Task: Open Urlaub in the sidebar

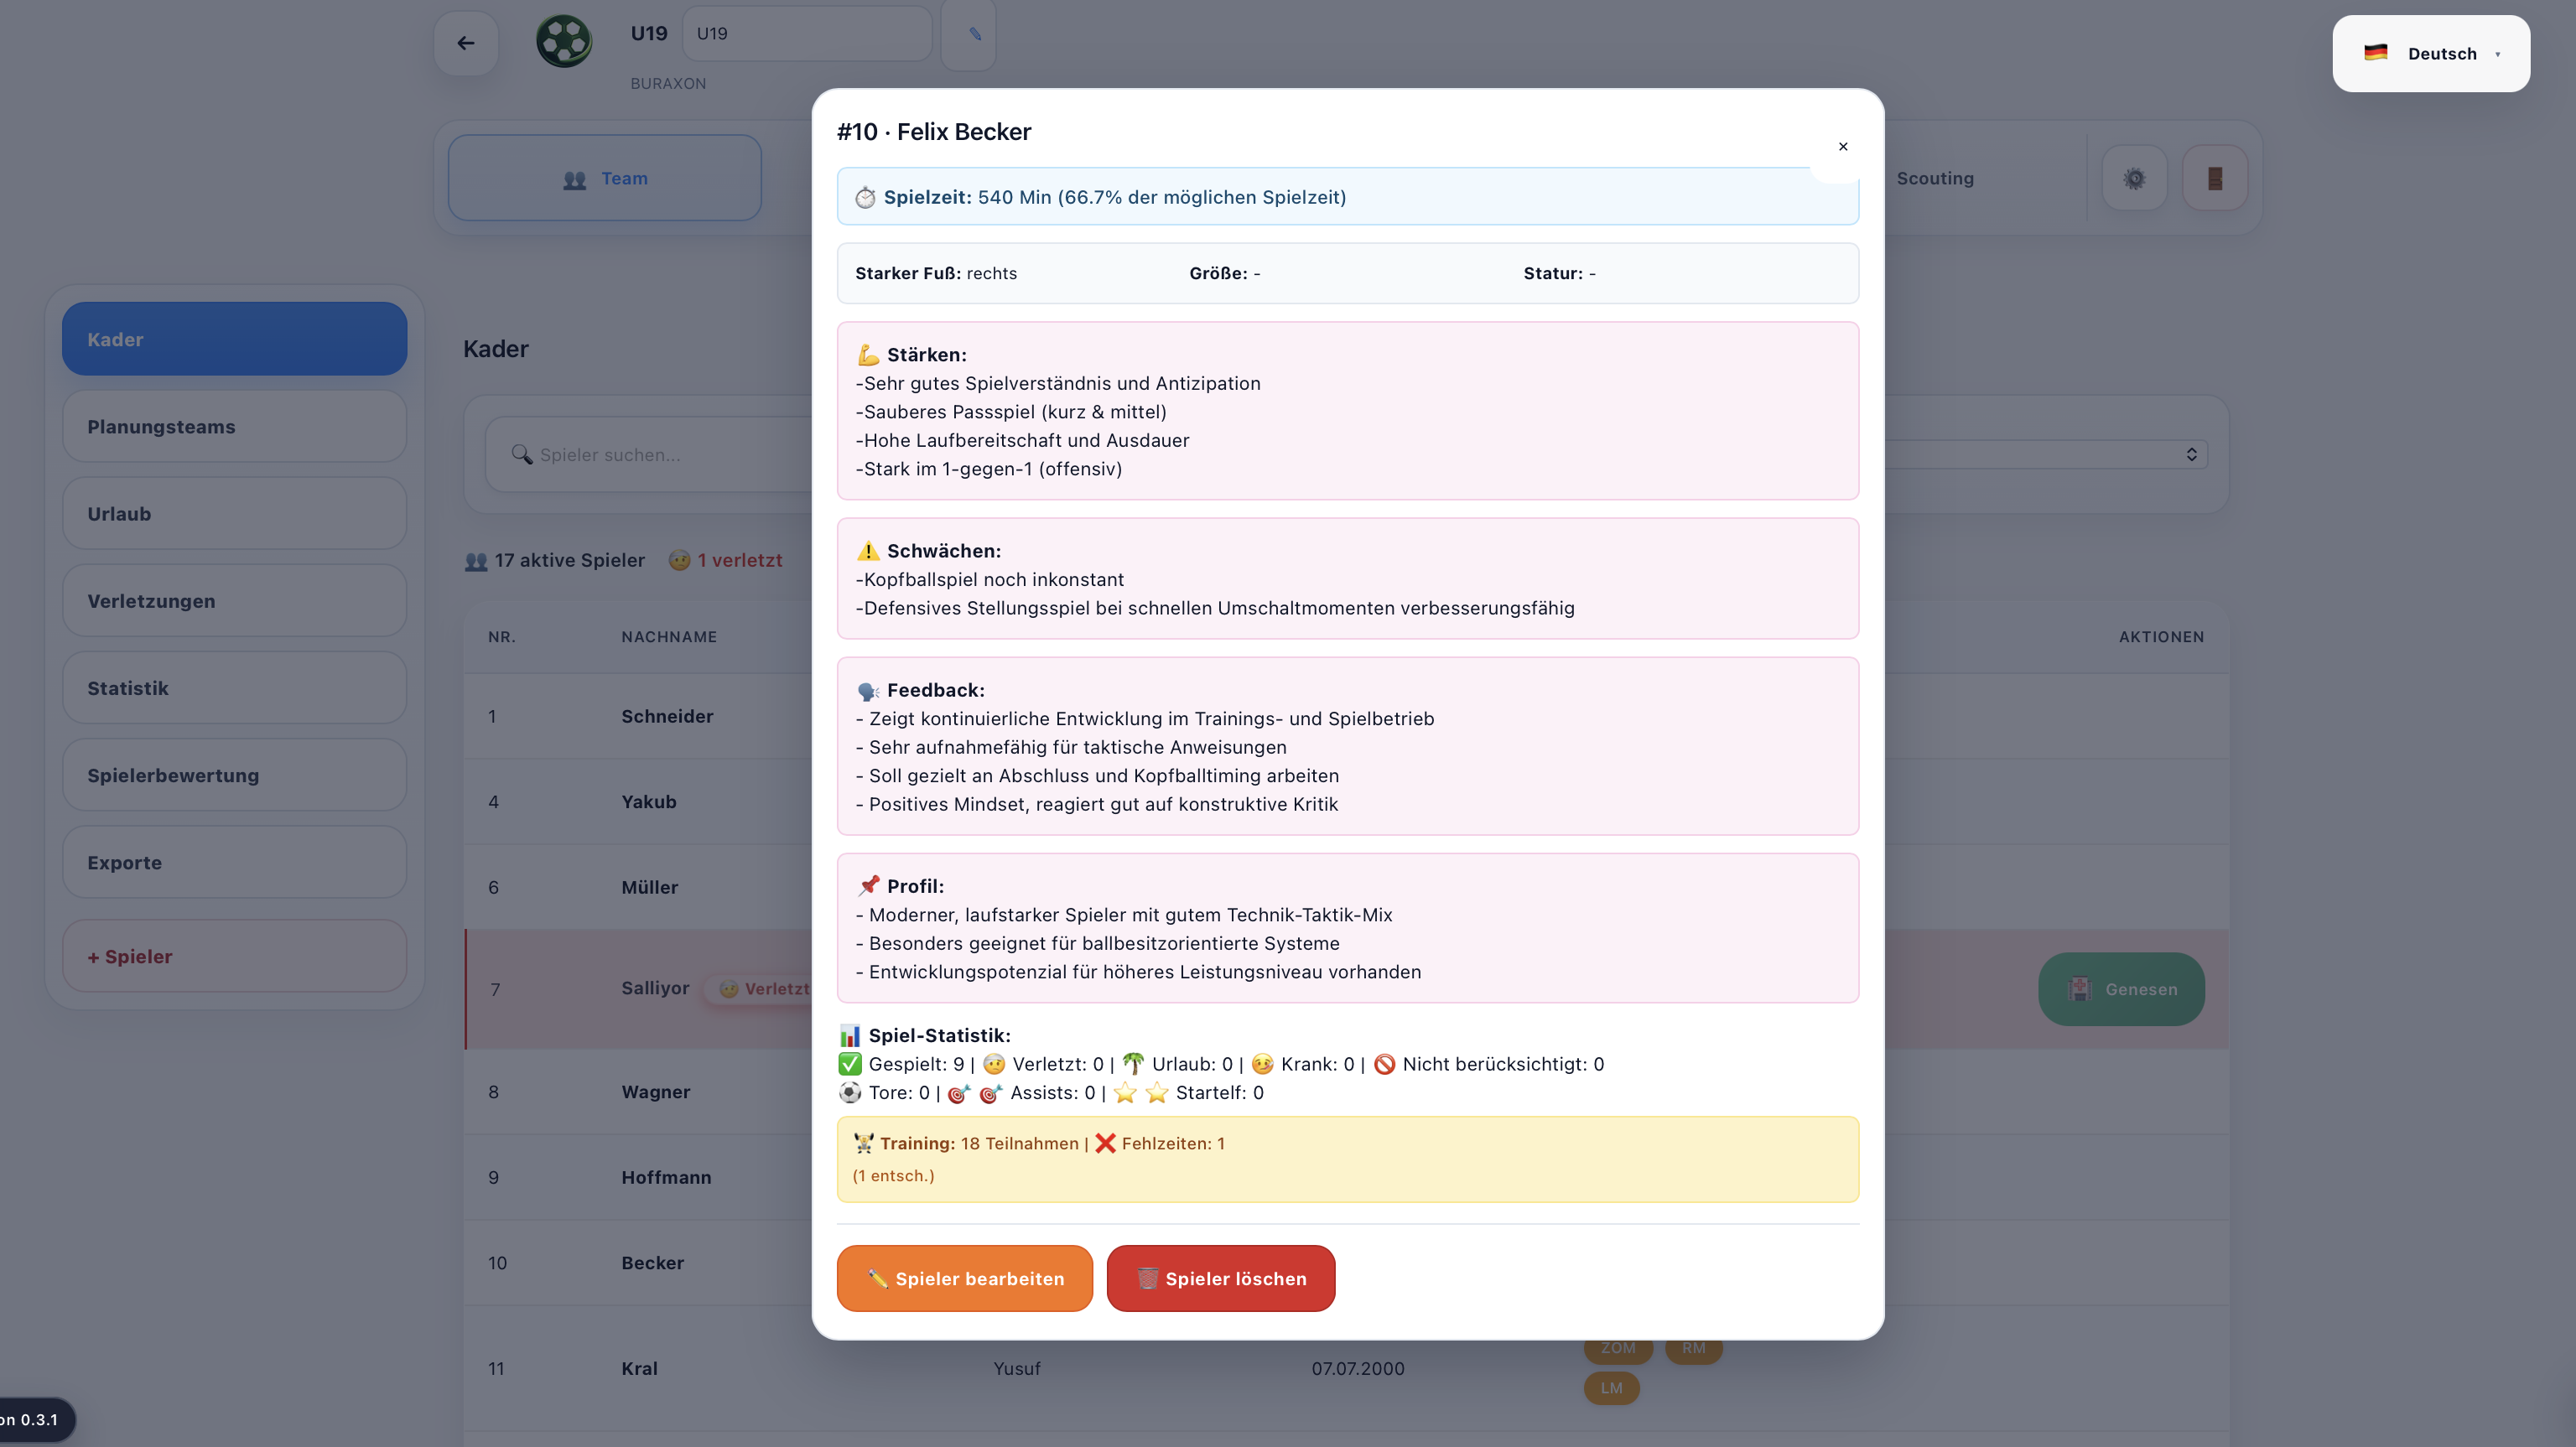Action: 234,514
